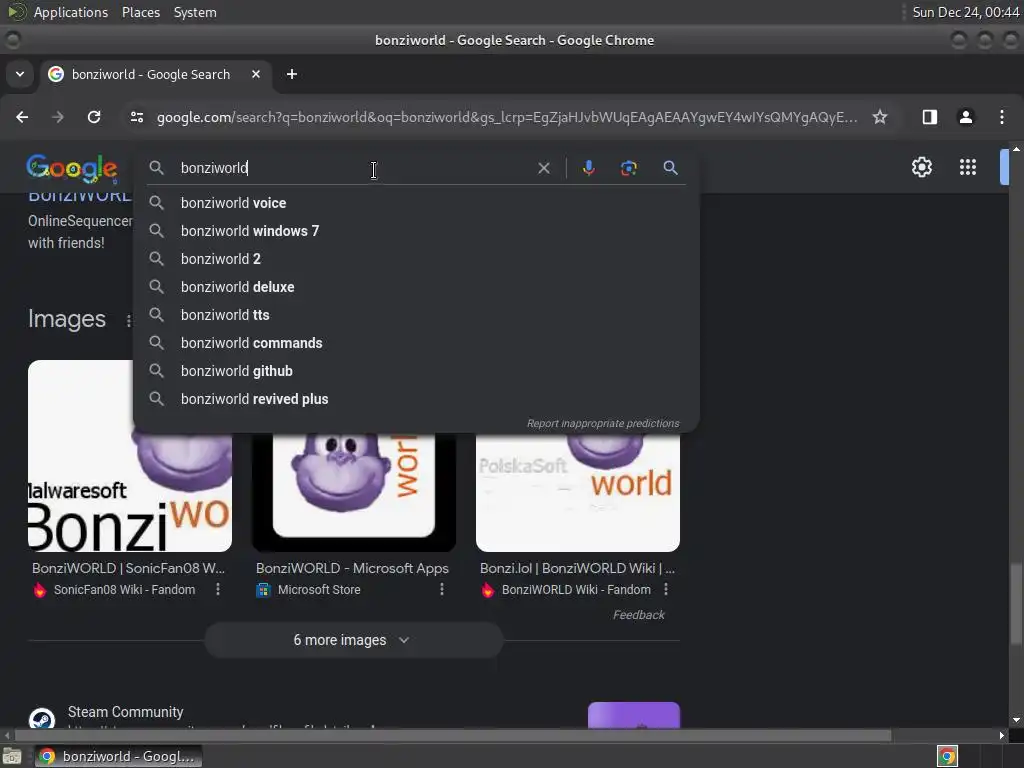
Task: Click in the Google search input field
Action: click(353, 168)
